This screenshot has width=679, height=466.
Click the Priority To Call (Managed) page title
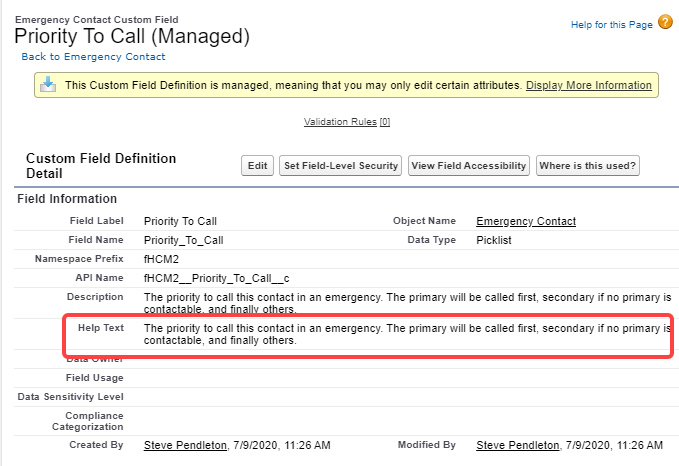pos(132,36)
